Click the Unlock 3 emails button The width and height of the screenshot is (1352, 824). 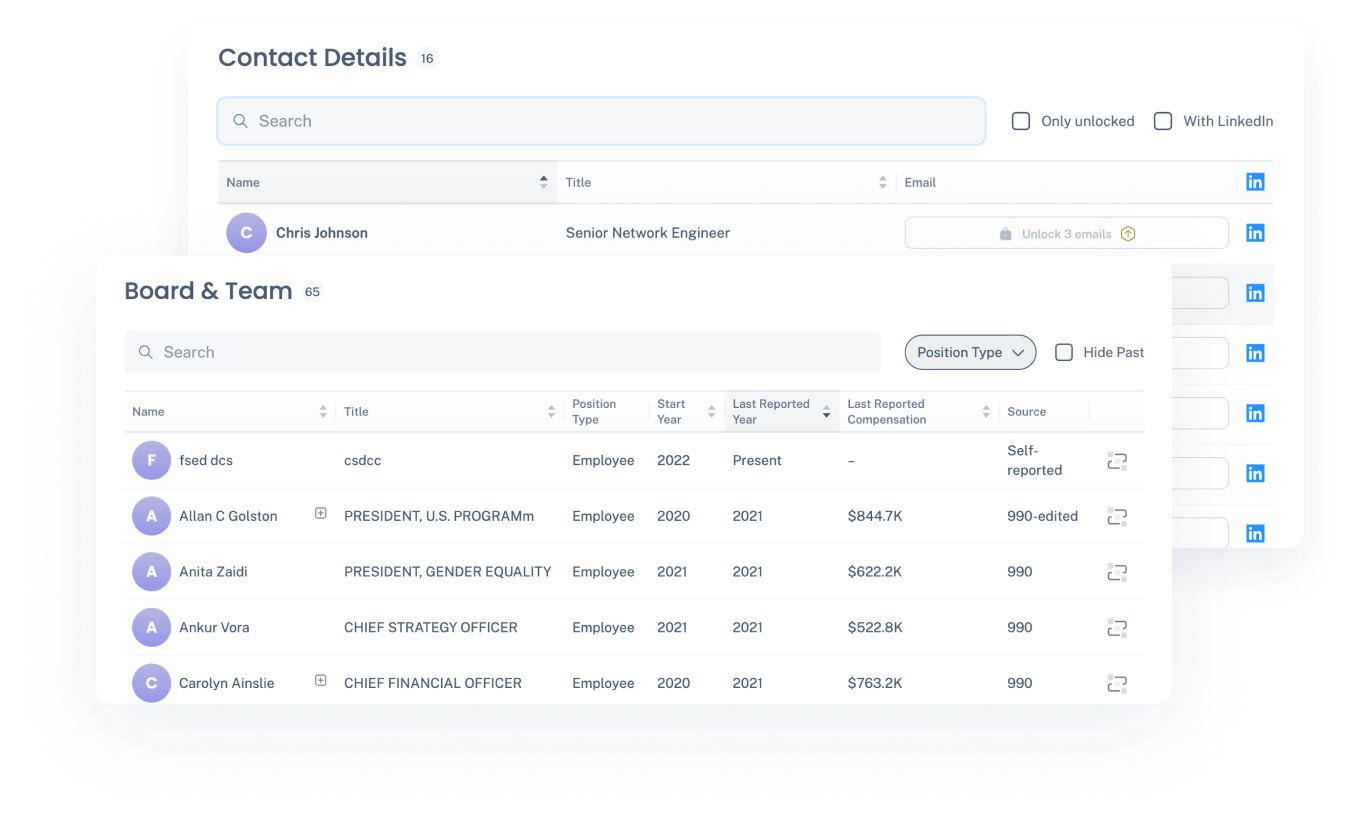pyautogui.click(x=1066, y=233)
